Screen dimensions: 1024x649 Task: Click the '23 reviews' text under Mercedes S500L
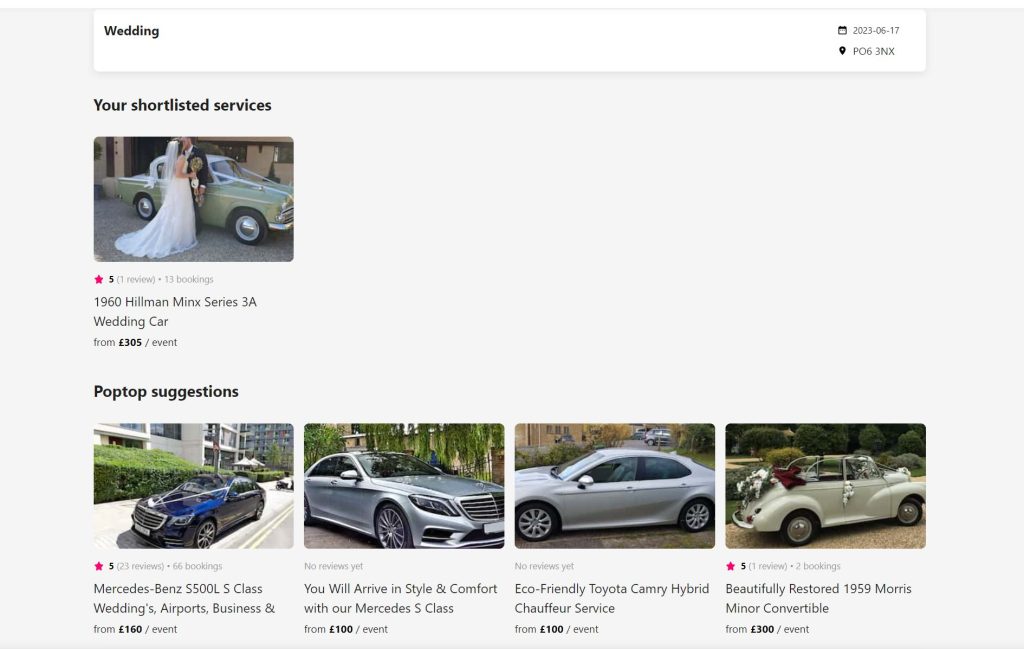click(138, 567)
